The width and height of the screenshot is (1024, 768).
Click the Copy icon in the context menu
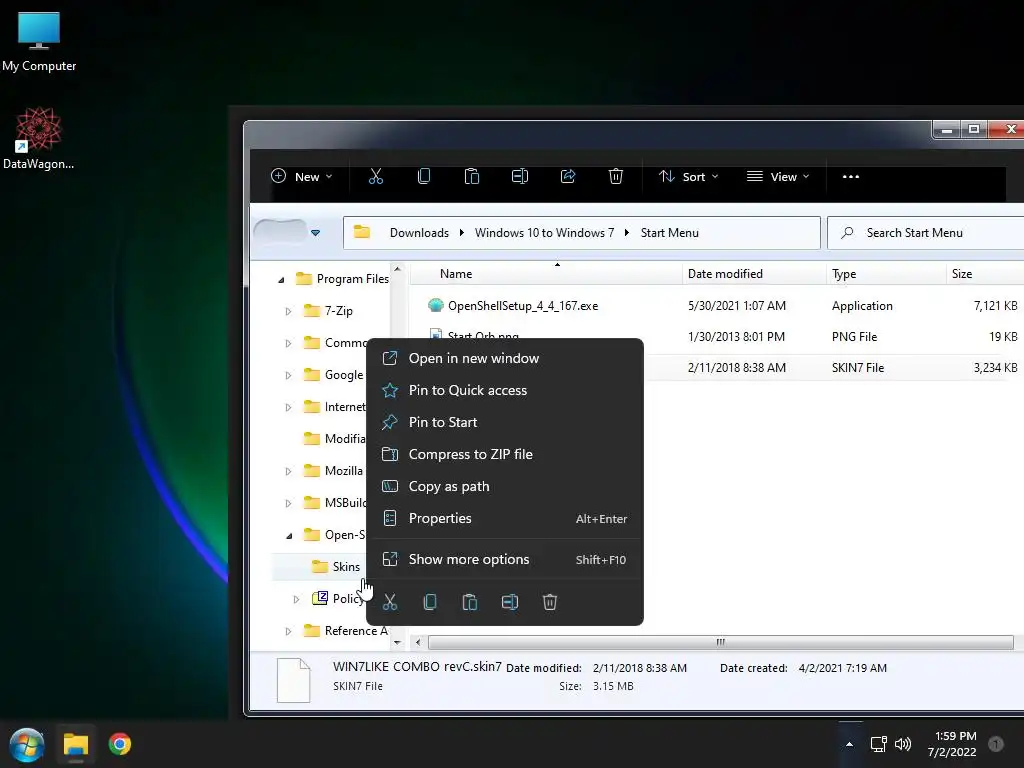click(430, 602)
